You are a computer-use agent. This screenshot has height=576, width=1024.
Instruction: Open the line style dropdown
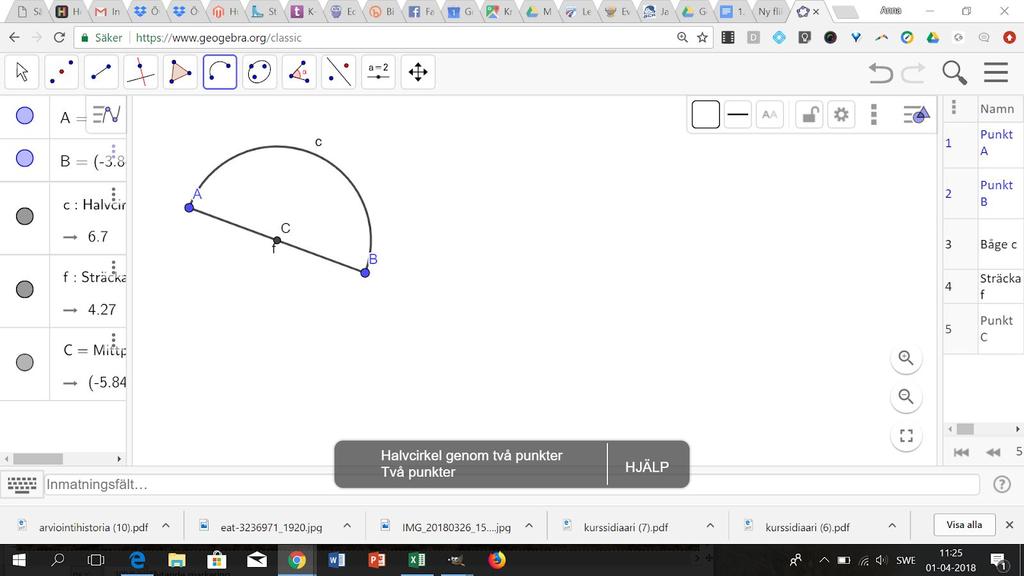738,115
